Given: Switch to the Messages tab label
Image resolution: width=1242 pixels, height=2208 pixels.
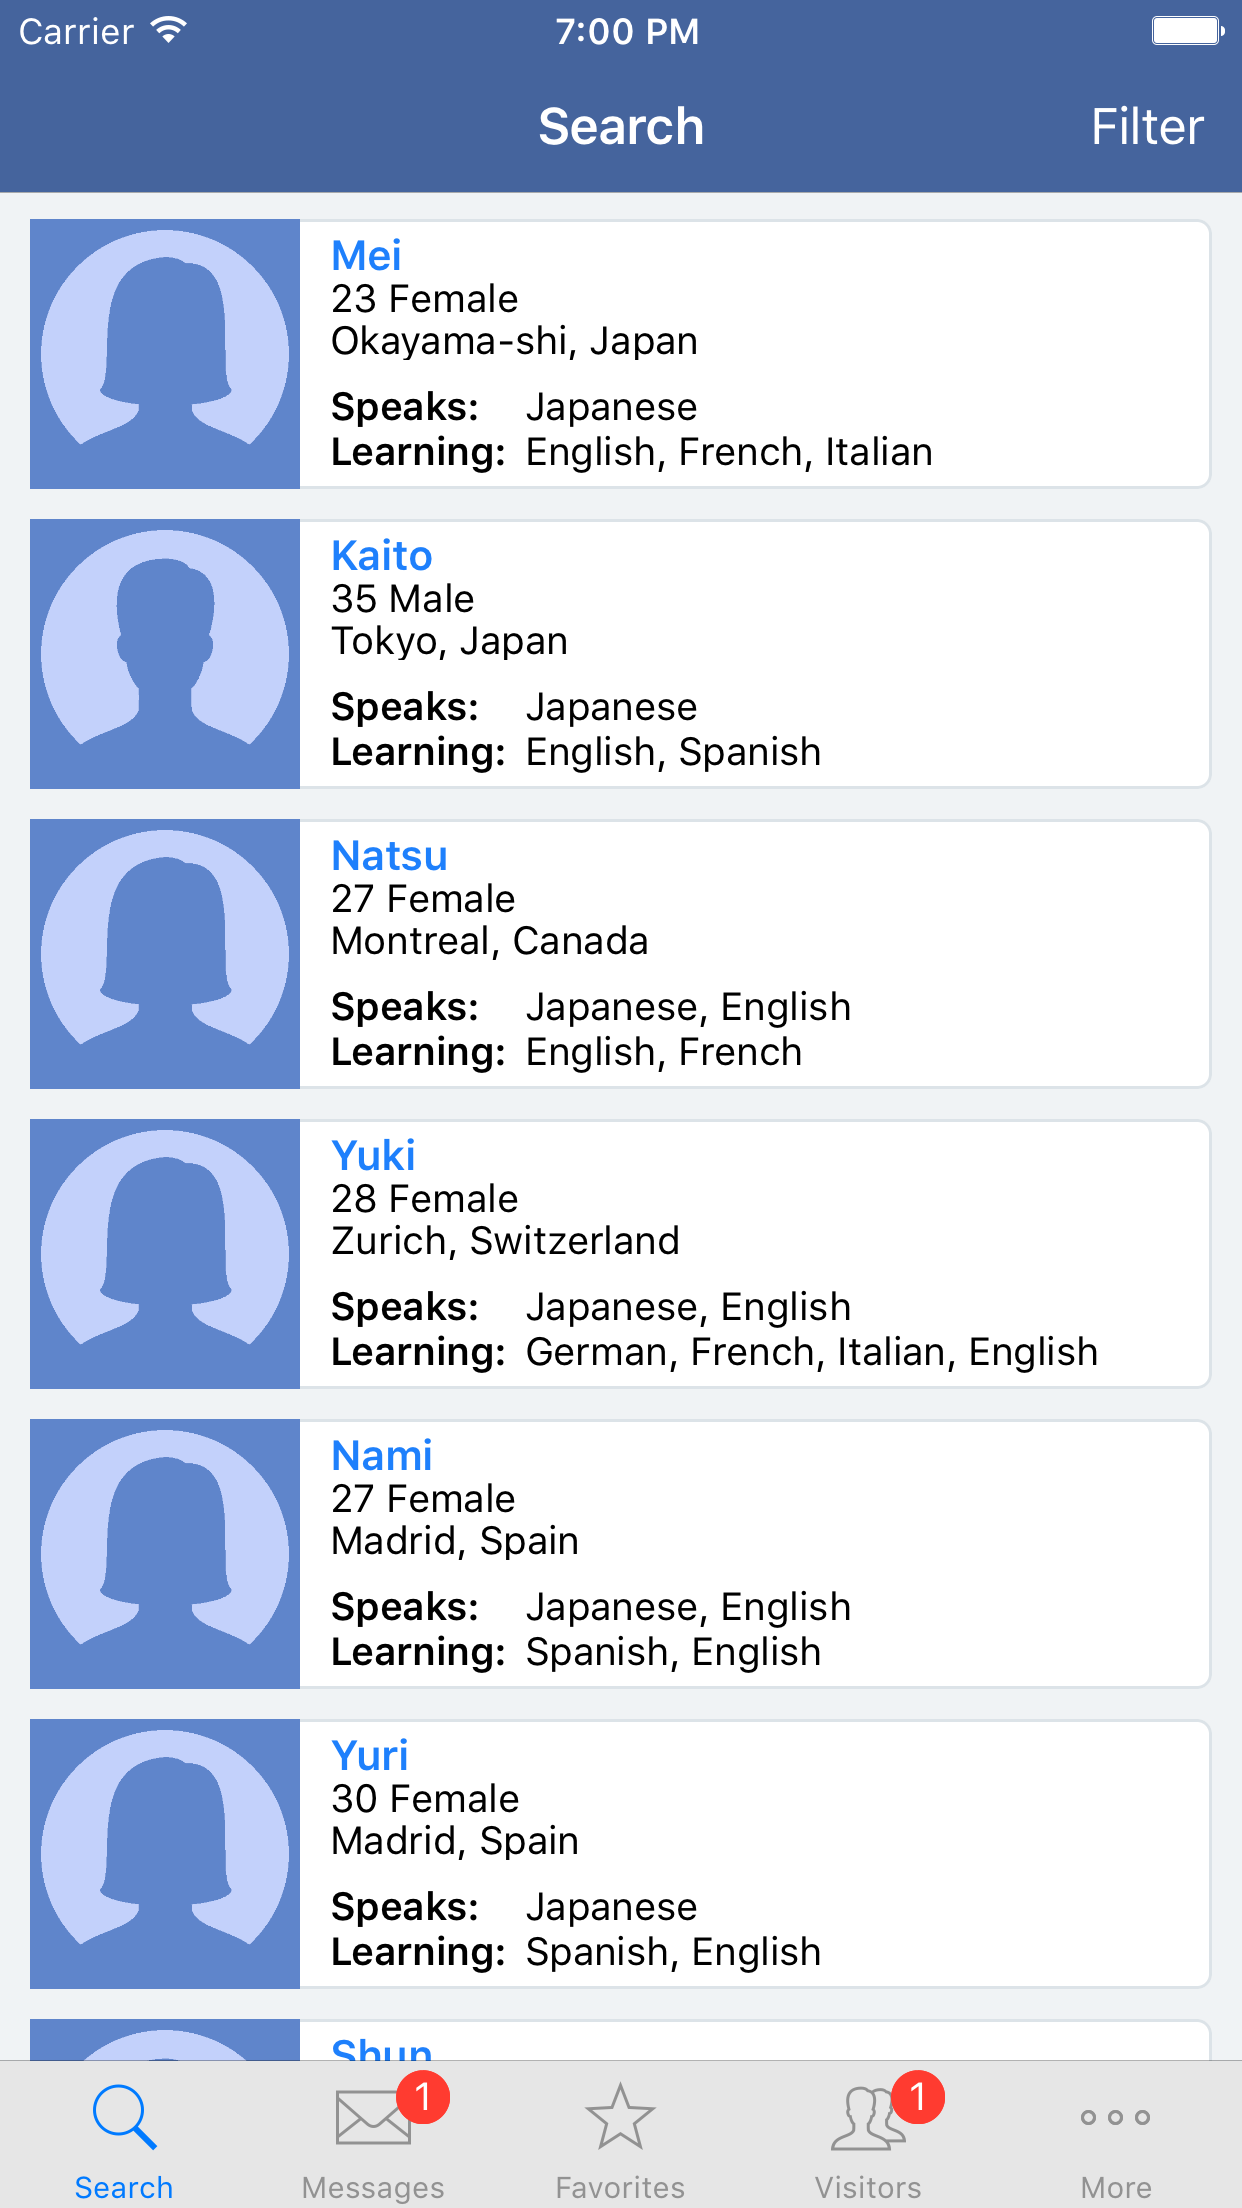Looking at the screenshot, I should click(x=372, y=2187).
